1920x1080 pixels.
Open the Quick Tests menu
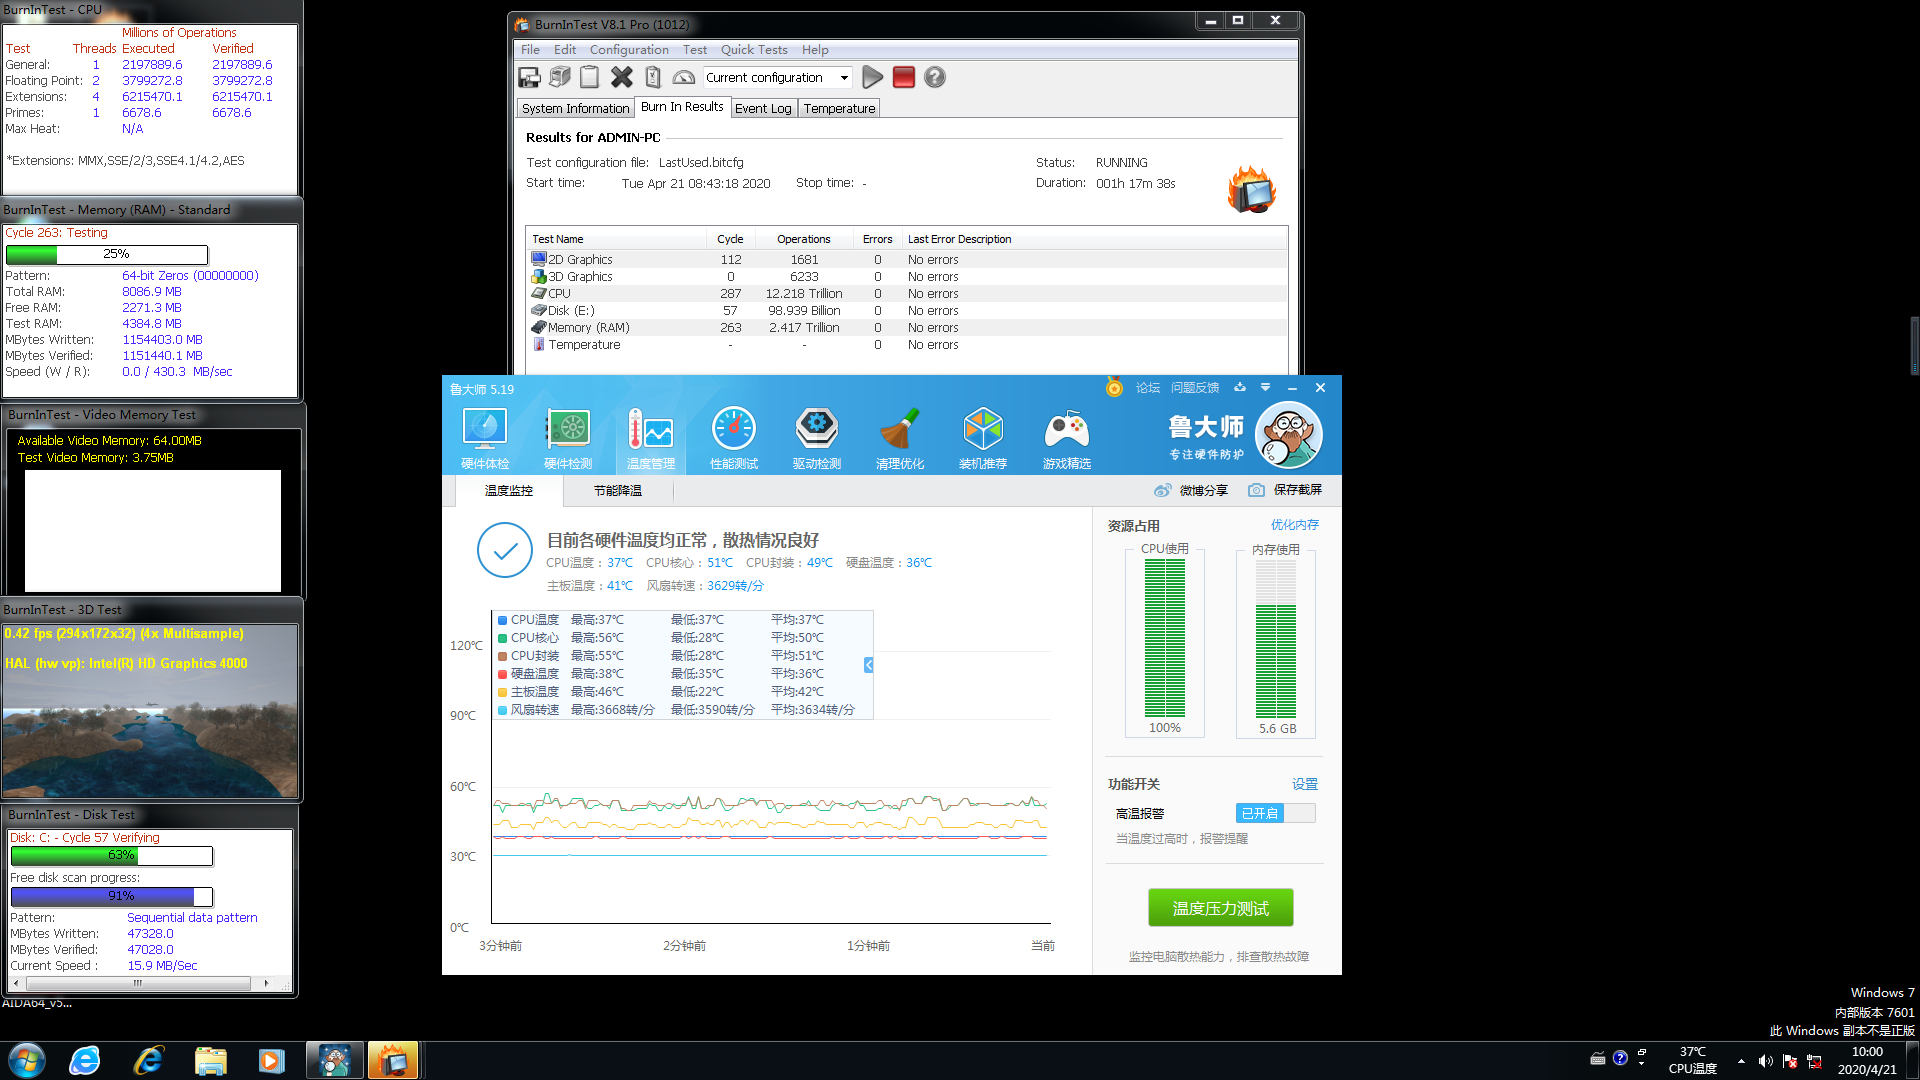coord(753,49)
